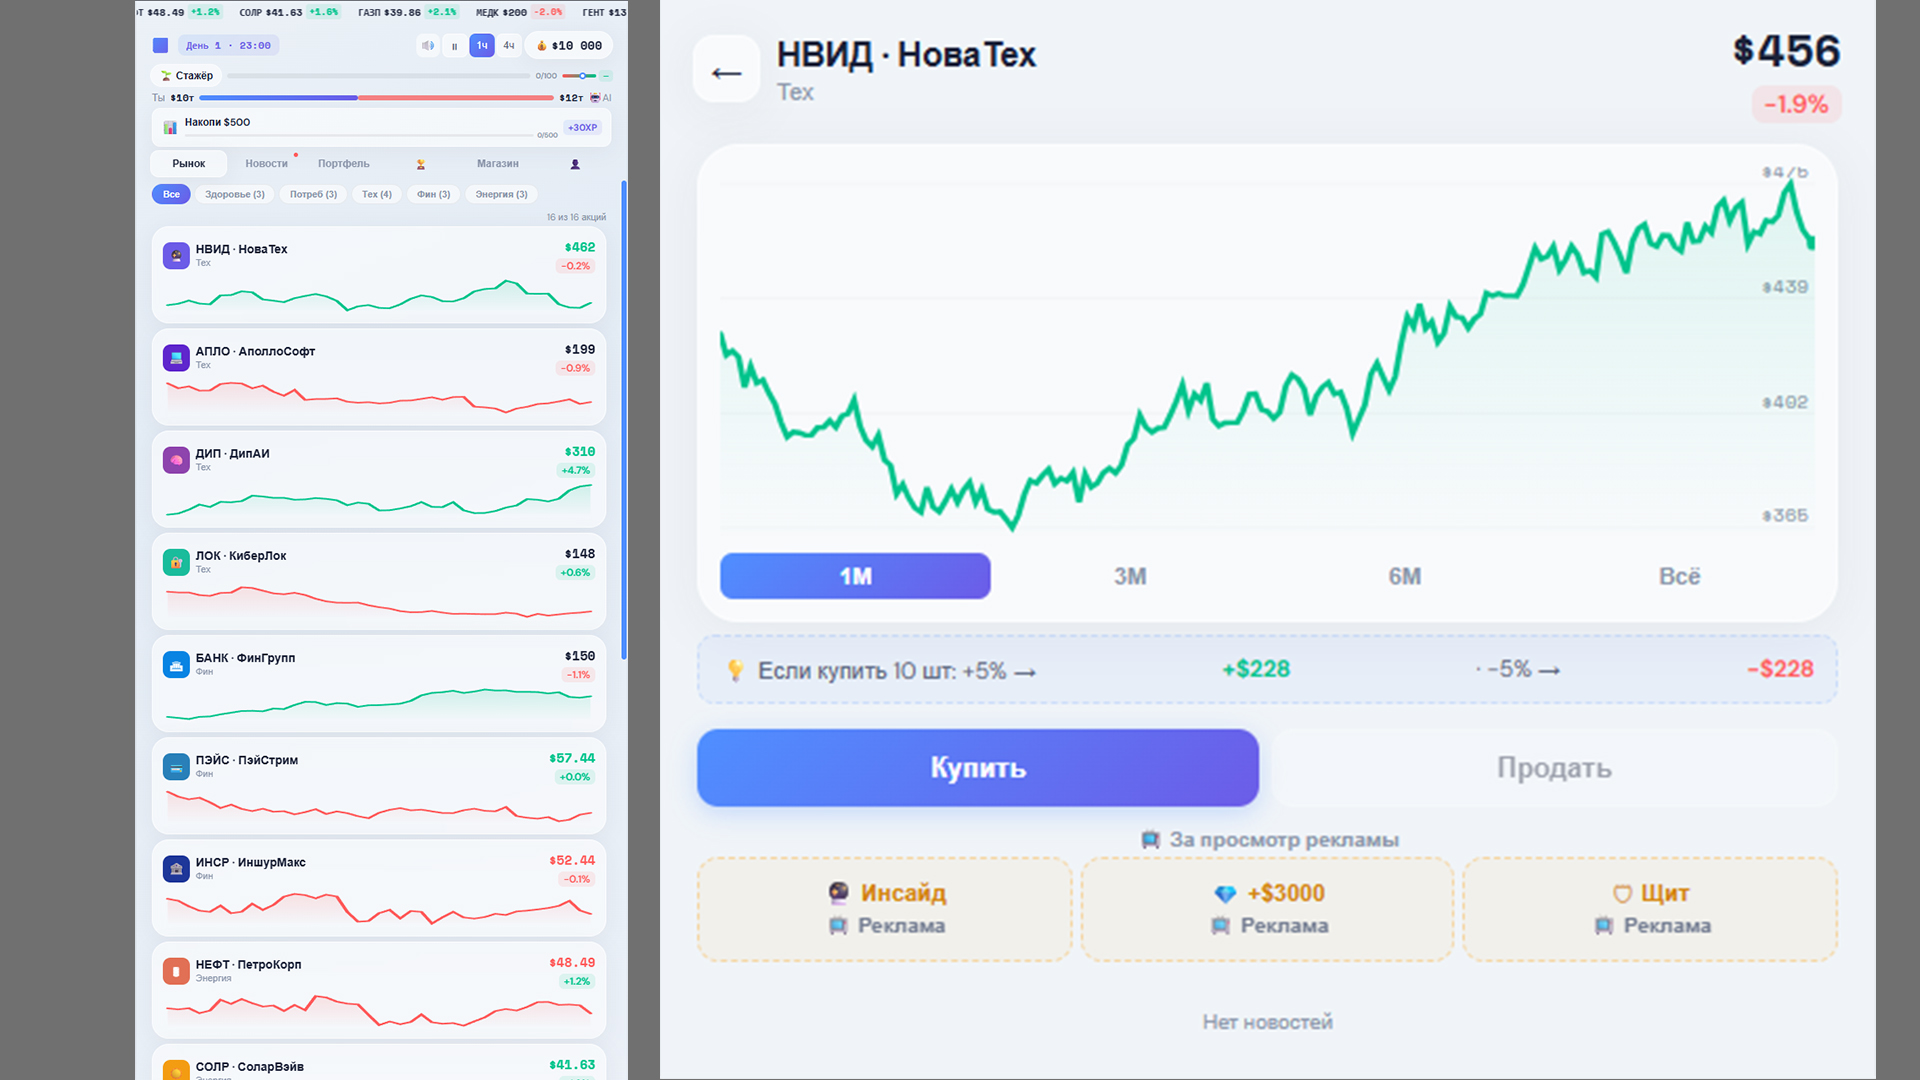
Task: Filter stocks by Потреб (3)
Action: click(314, 194)
